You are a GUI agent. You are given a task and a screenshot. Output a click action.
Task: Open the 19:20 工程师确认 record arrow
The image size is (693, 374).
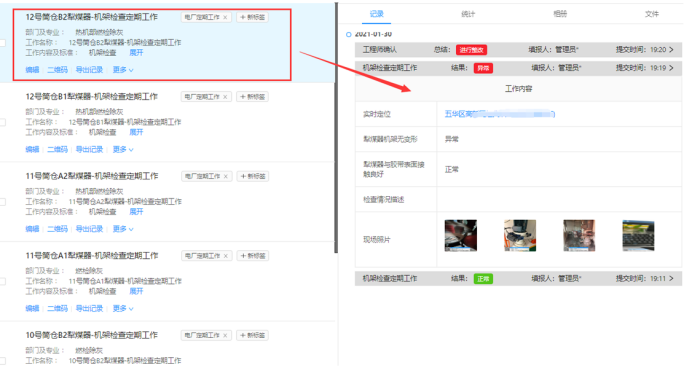671,50
